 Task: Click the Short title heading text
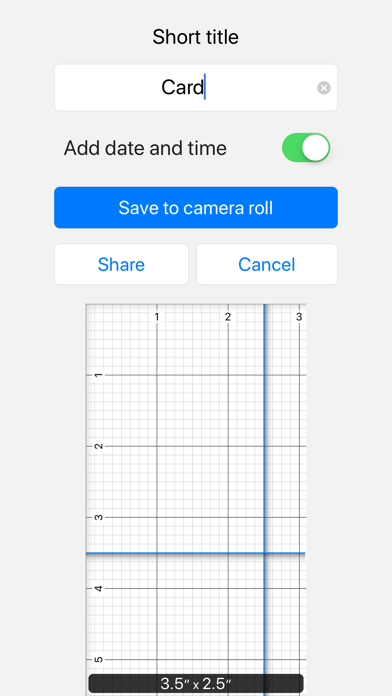click(x=196, y=37)
